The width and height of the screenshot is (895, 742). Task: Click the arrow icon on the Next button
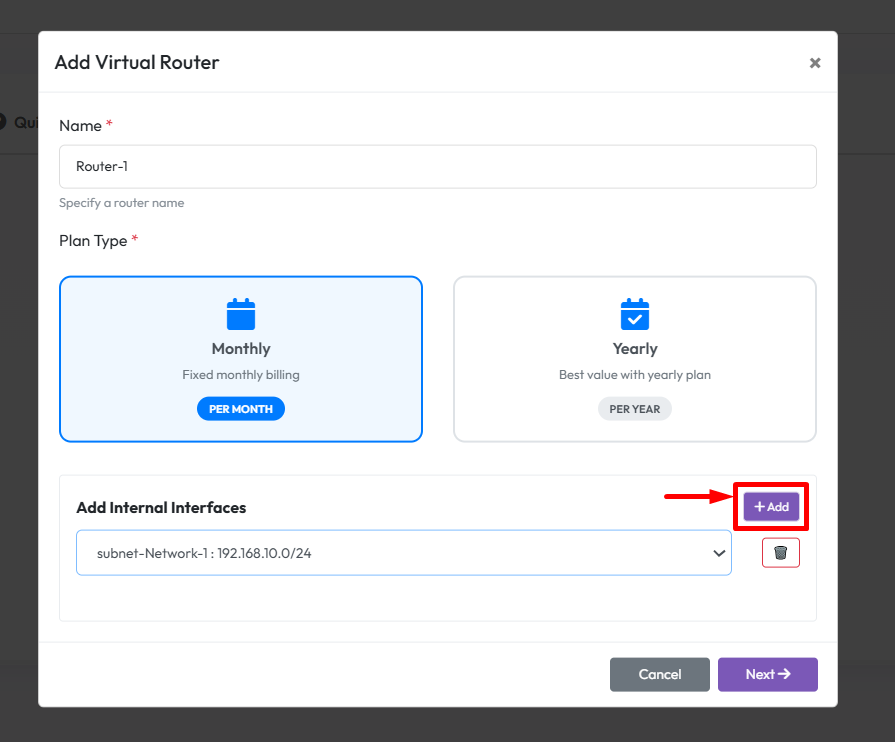pos(785,674)
